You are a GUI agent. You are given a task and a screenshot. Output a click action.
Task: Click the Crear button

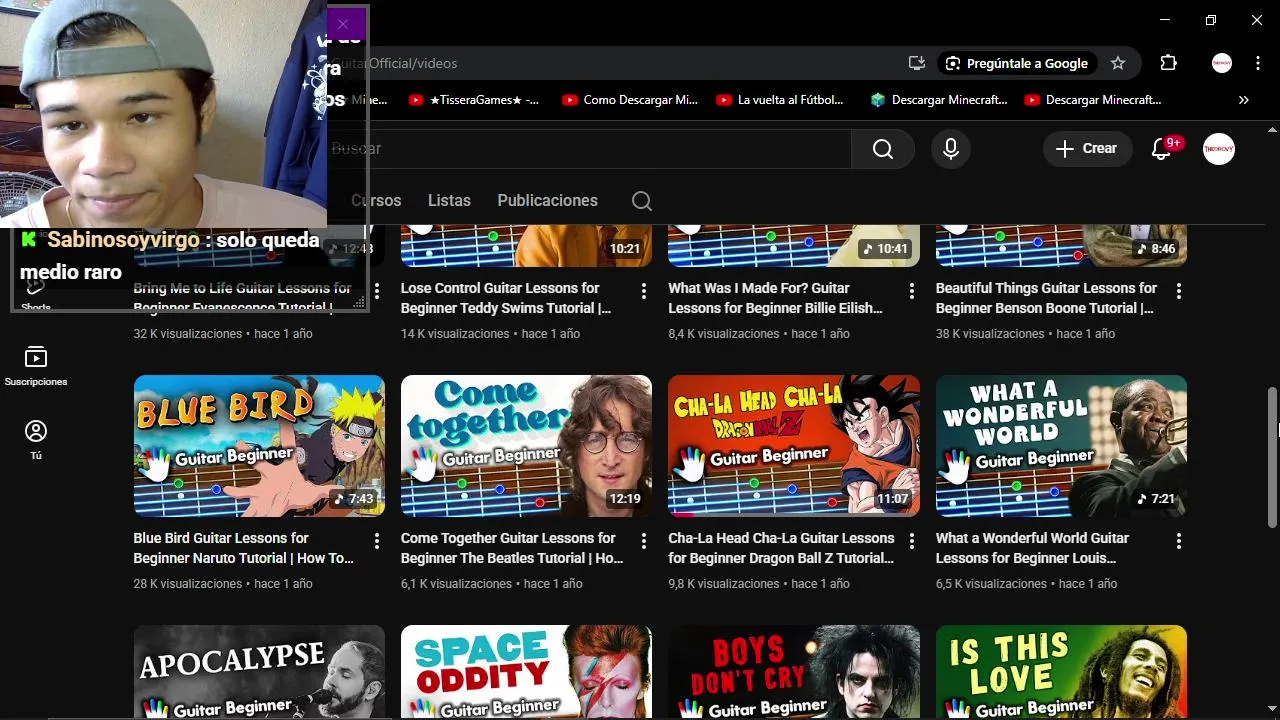pos(1087,149)
